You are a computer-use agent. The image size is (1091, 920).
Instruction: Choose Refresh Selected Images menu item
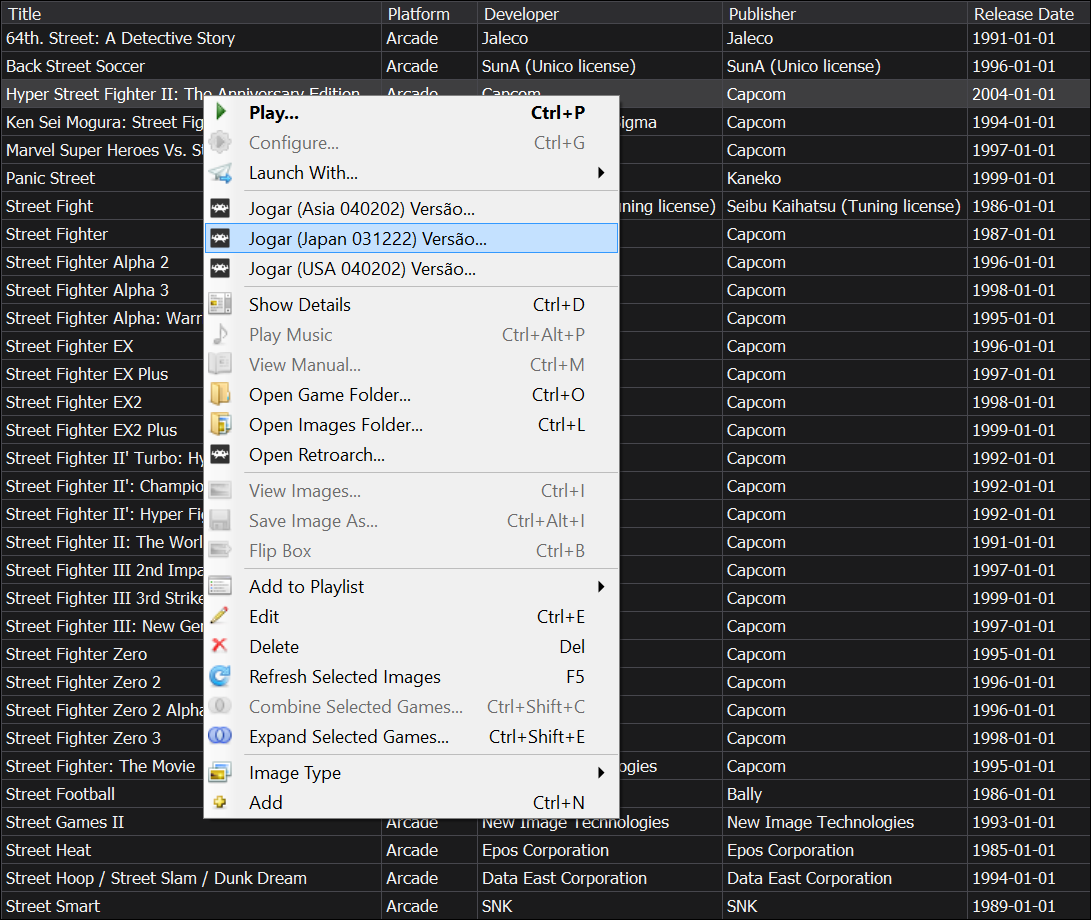point(411,676)
